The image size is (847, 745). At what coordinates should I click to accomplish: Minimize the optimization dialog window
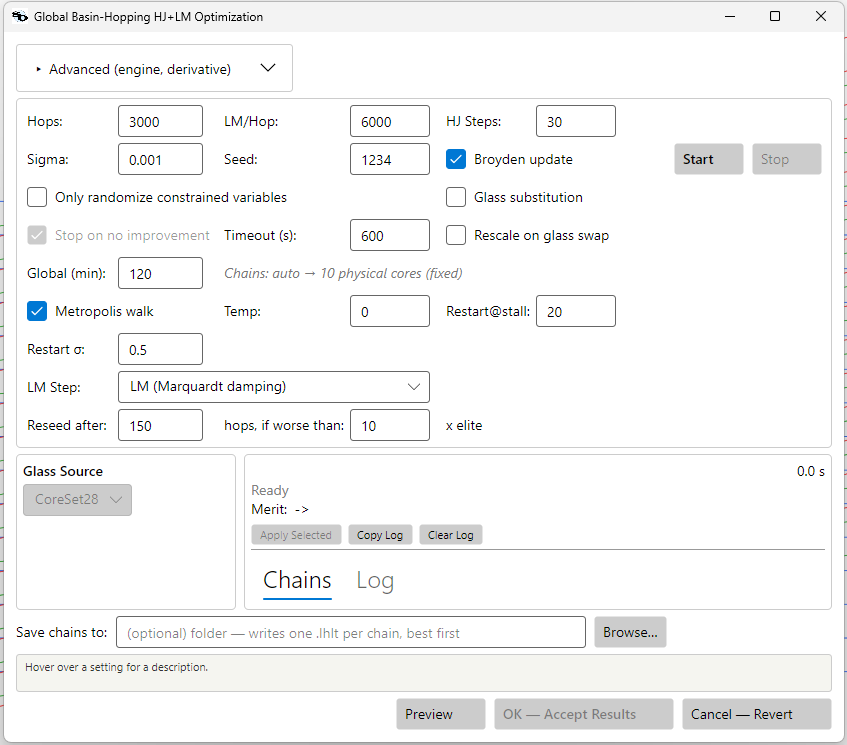(x=730, y=17)
